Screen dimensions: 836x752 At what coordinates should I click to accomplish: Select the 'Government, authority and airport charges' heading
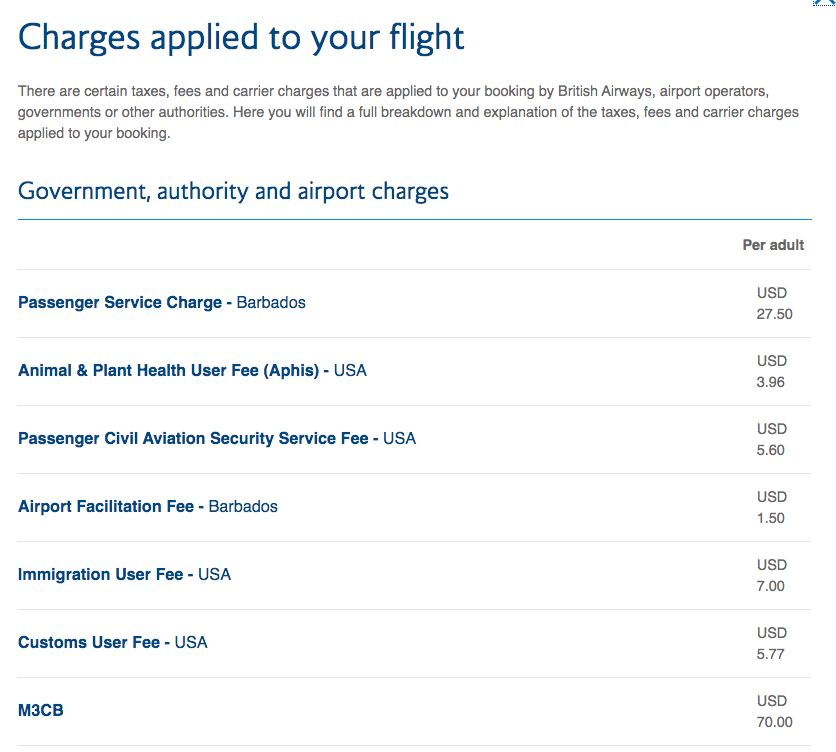233,191
